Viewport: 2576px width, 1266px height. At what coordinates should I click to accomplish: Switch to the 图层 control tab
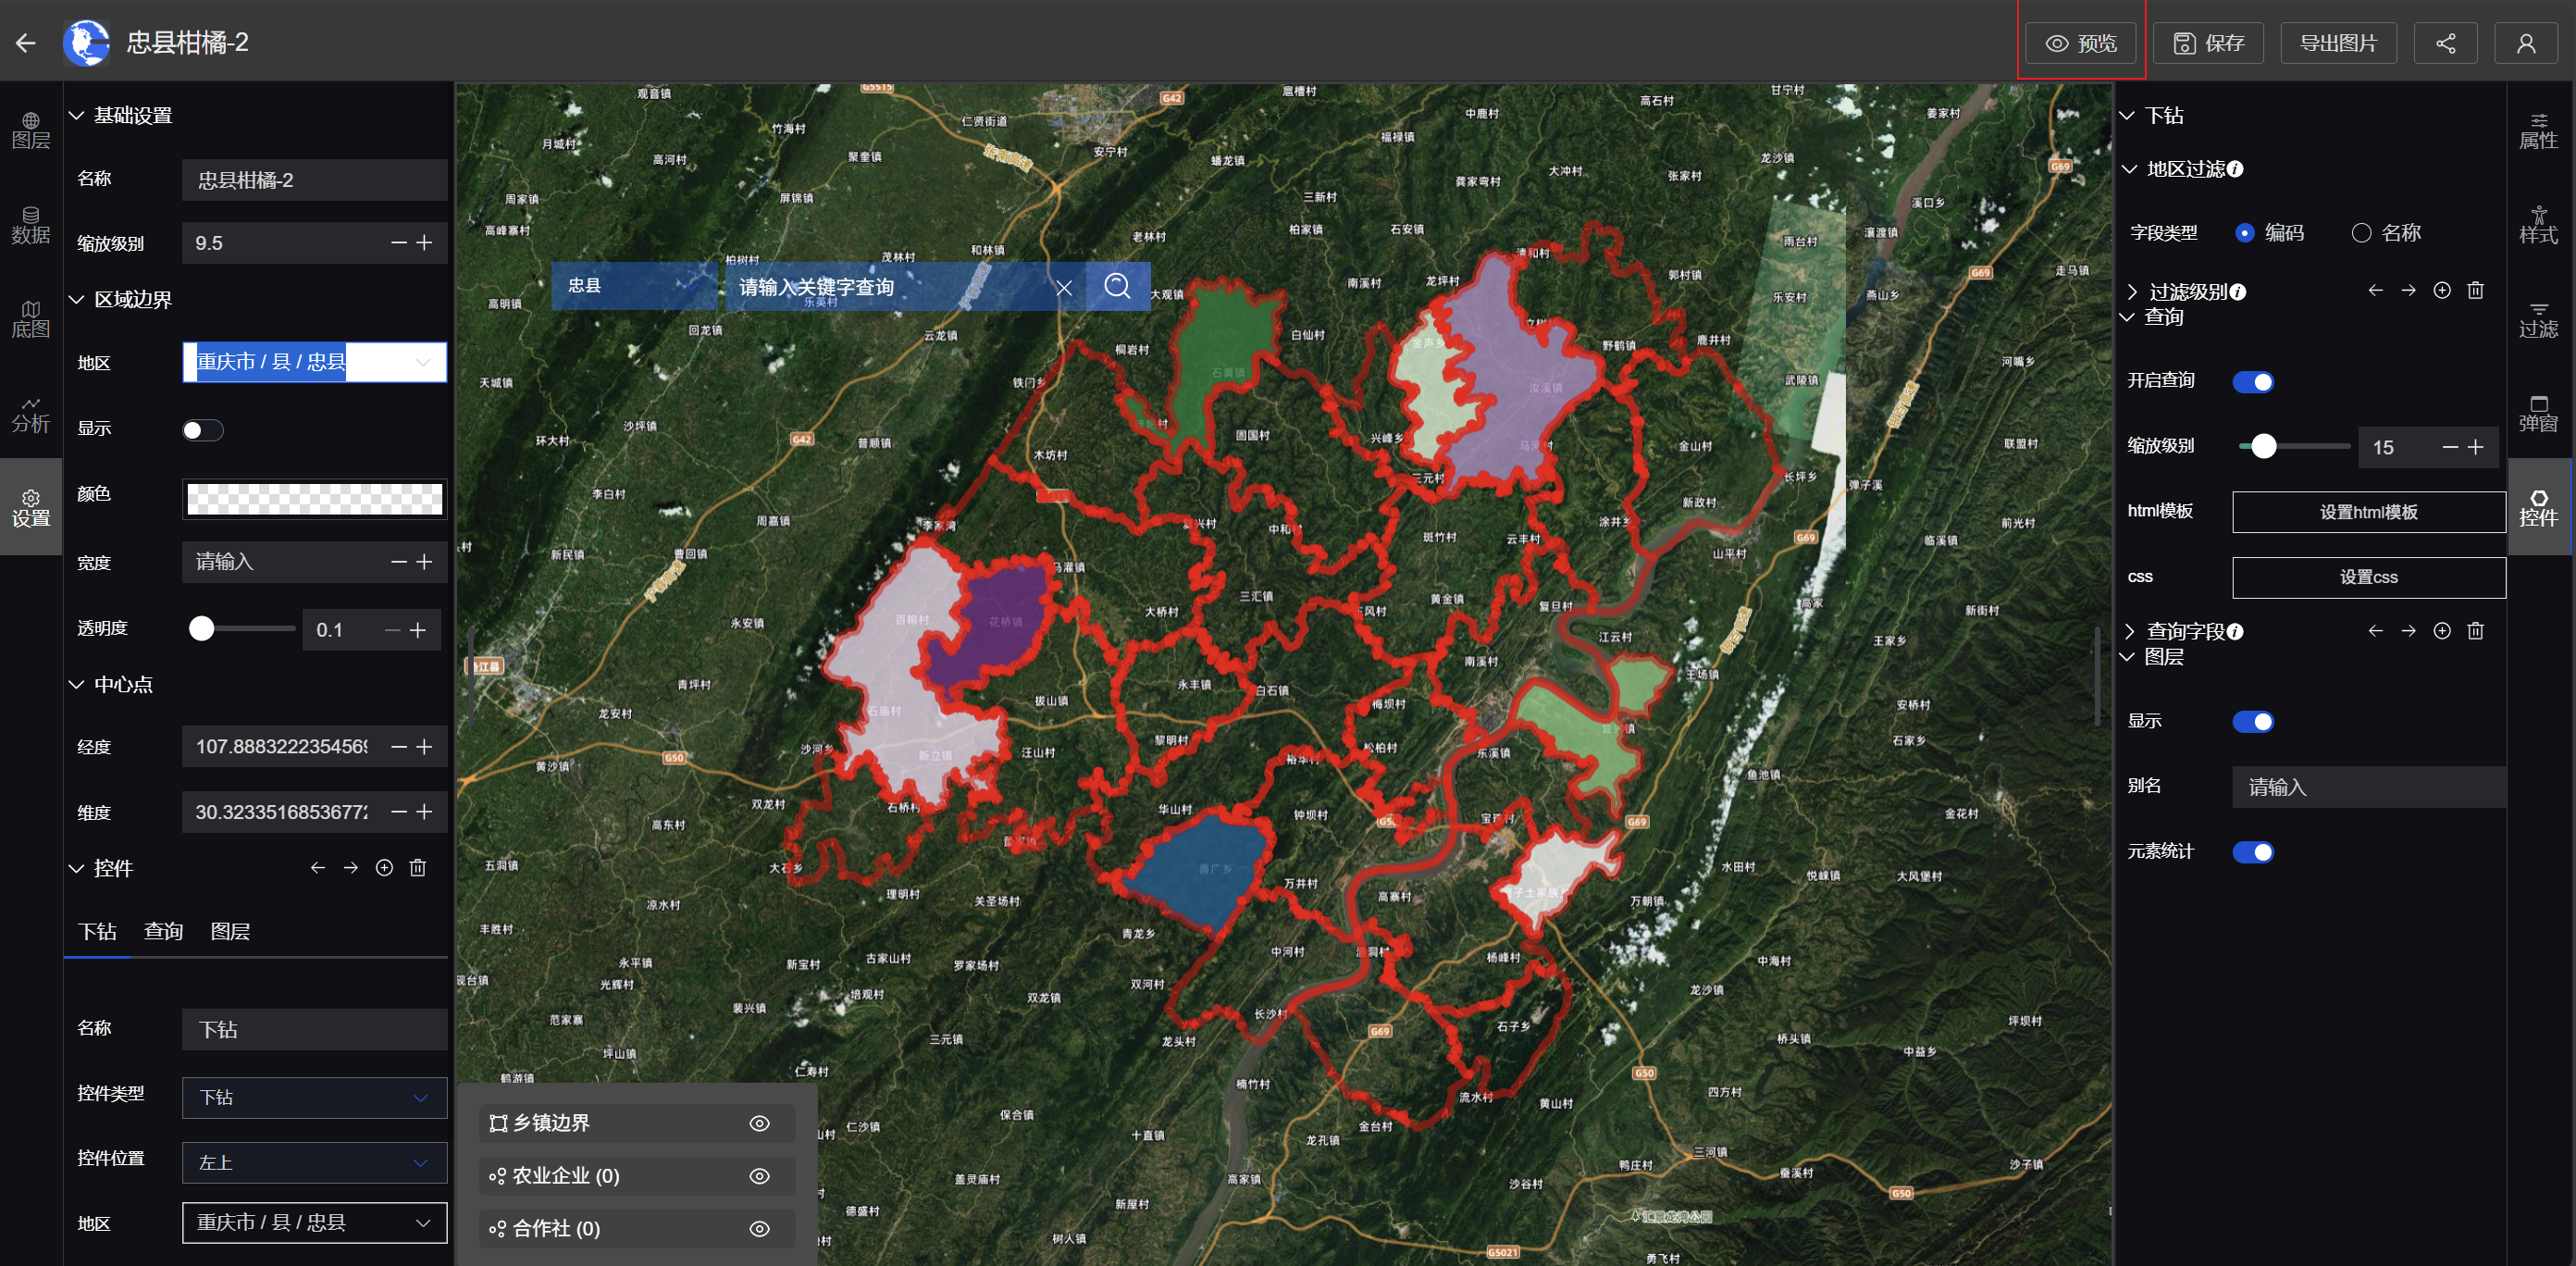click(230, 931)
